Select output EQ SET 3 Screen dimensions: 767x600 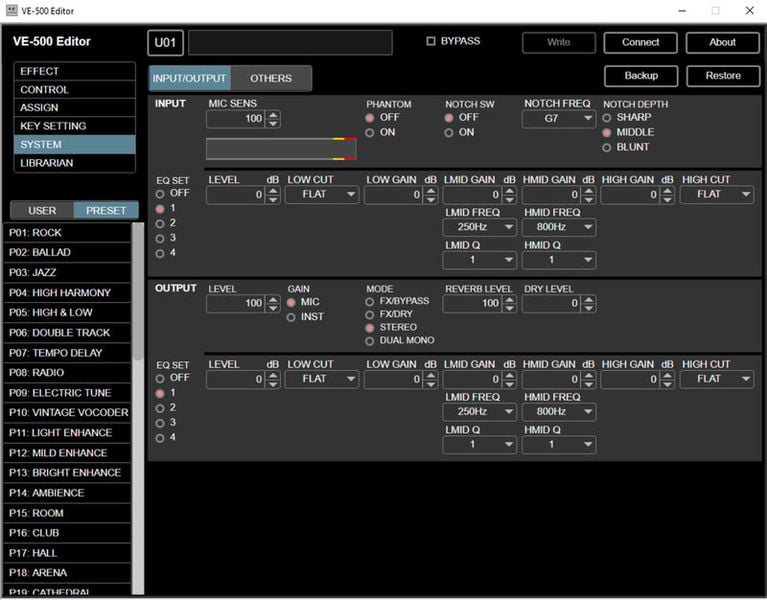point(160,423)
